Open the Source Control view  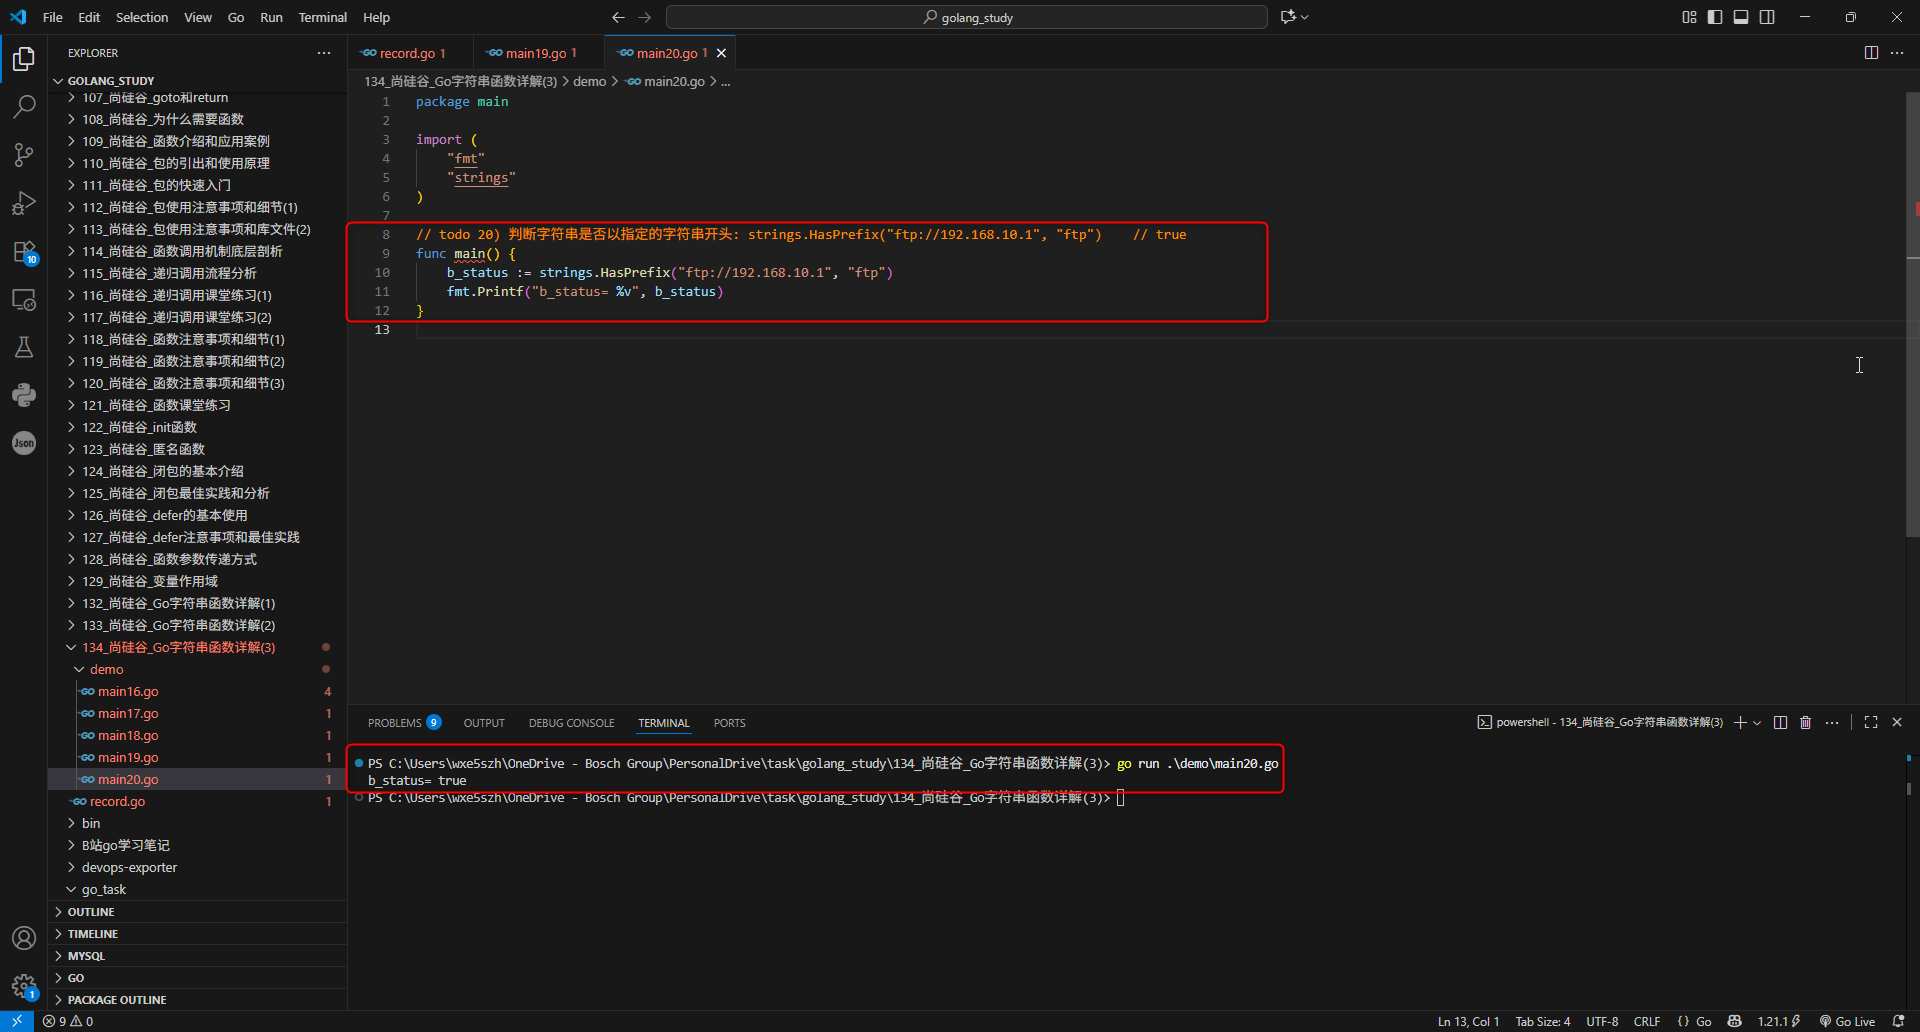pyautogui.click(x=24, y=155)
